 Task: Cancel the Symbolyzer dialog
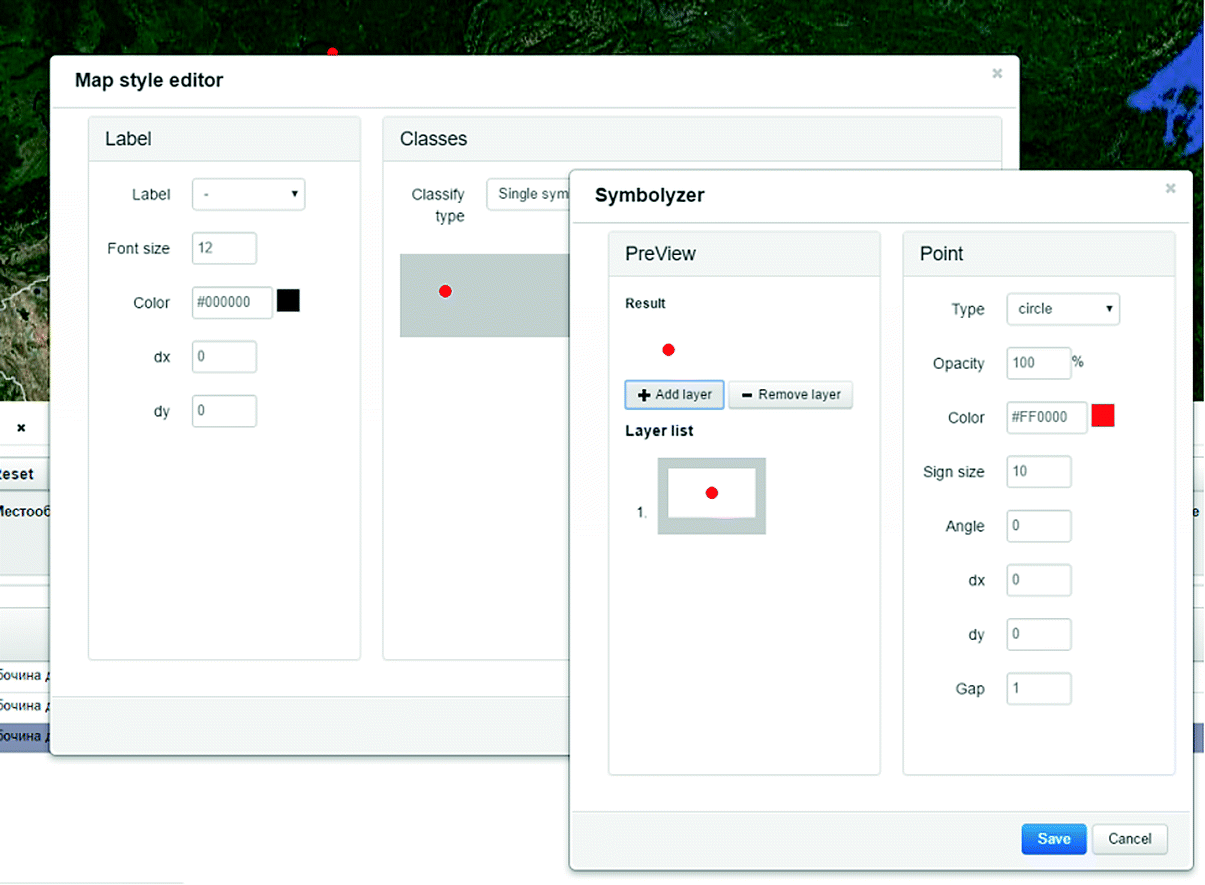1129,839
